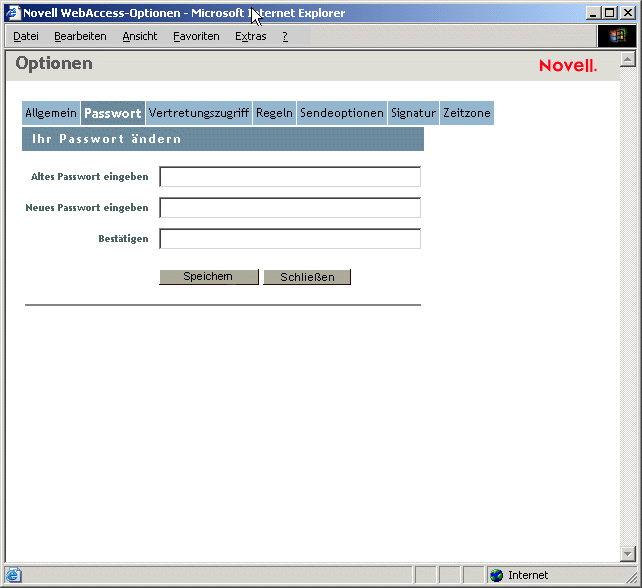Image resolution: width=642 pixels, height=588 pixels.
Task: Click the 'Ihr Passwort ändern' heading
Action: click(x=106, y=139)
